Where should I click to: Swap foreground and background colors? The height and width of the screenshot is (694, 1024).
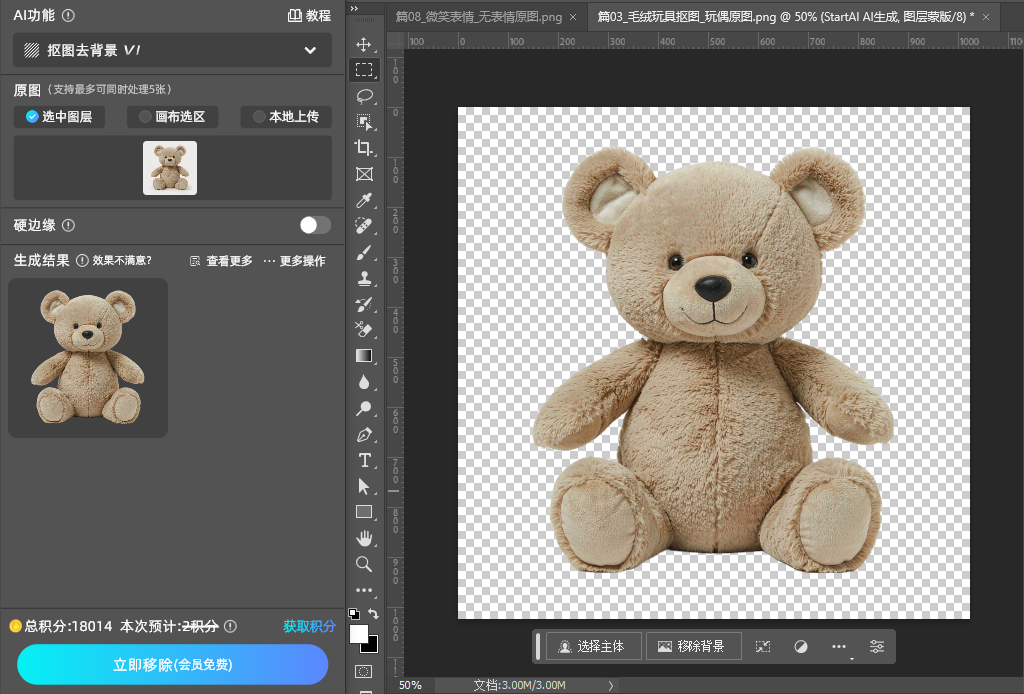pos(374,614)
